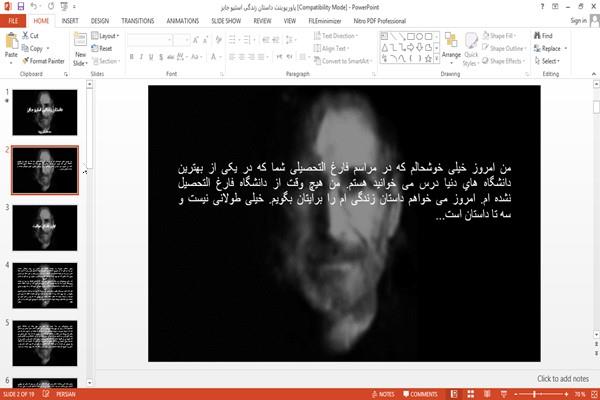This screenshot has width=600, height=400.
Task: Click the spell check icon in status bar
Action: (46, 393)
